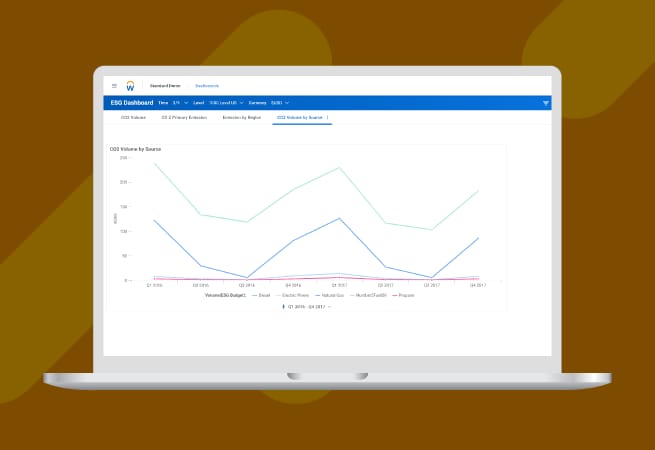
Task: Click the ESG Dashboard title
Action: point(130,102)
